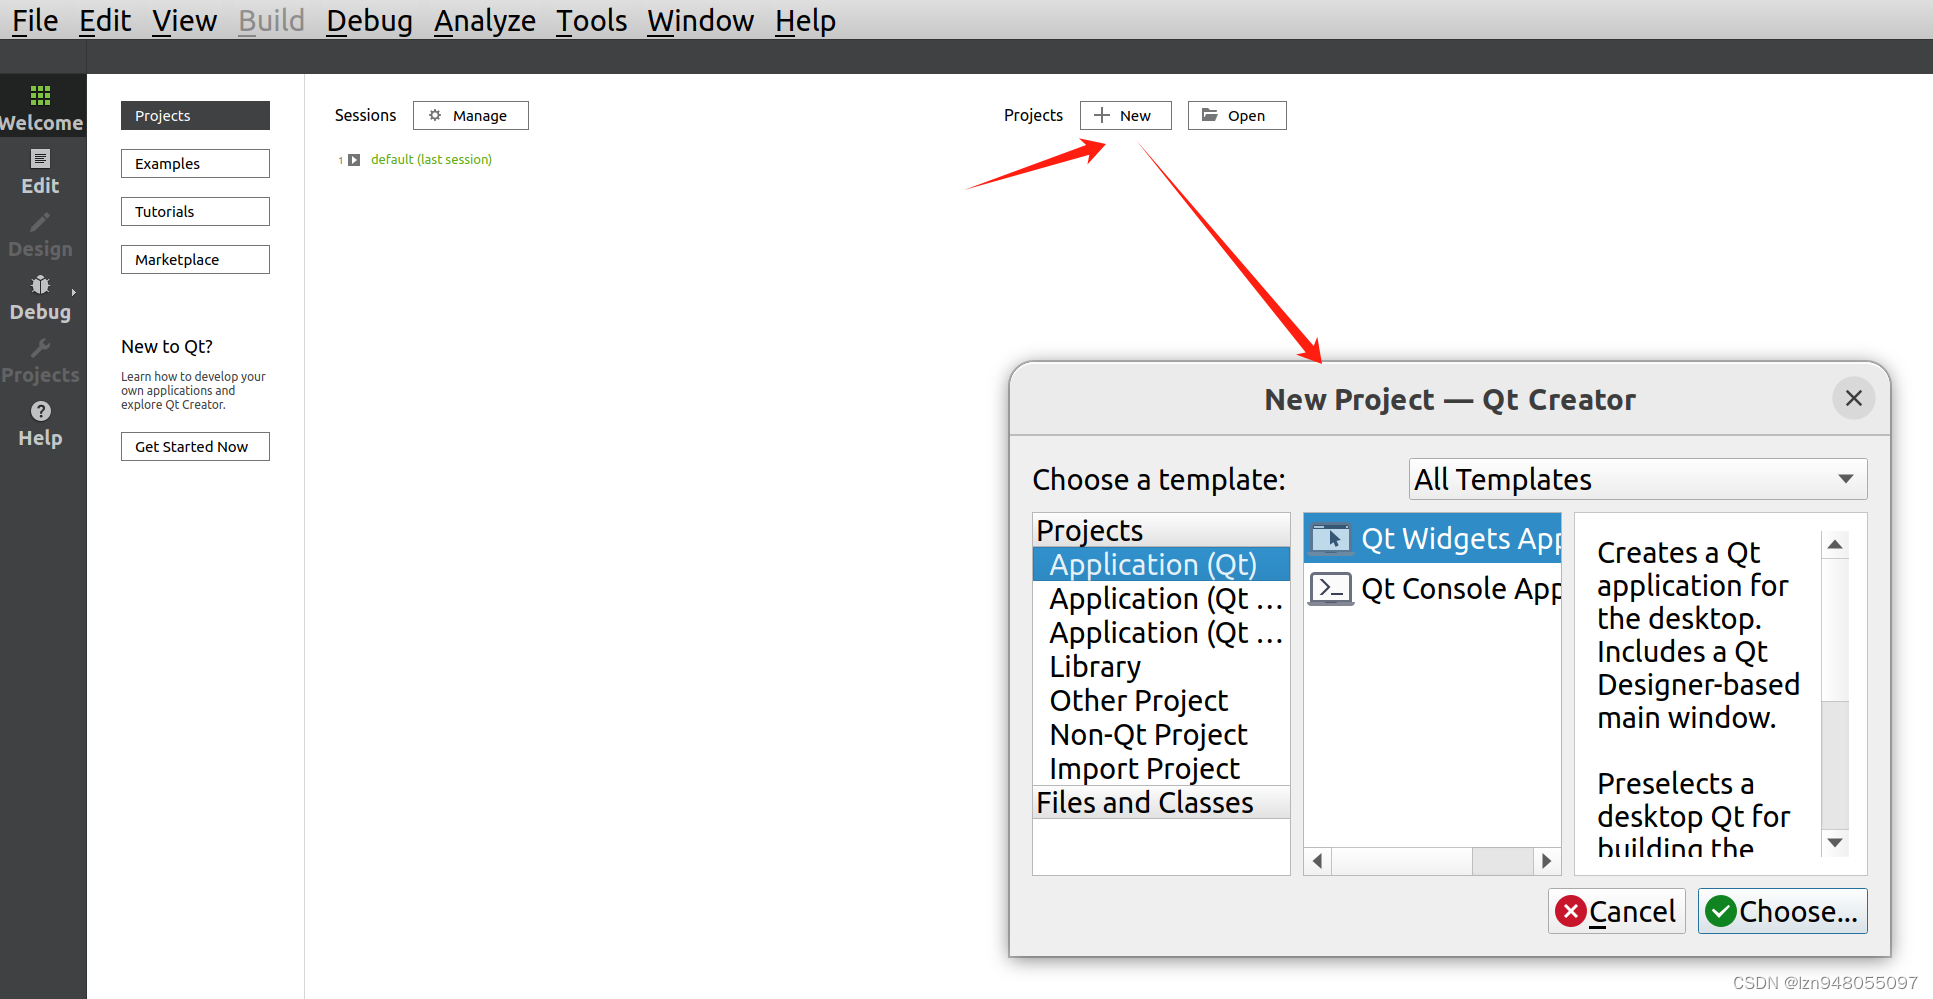Switch to Welcome mode in sidebar
1933x999 pixels.
[41, 108]
